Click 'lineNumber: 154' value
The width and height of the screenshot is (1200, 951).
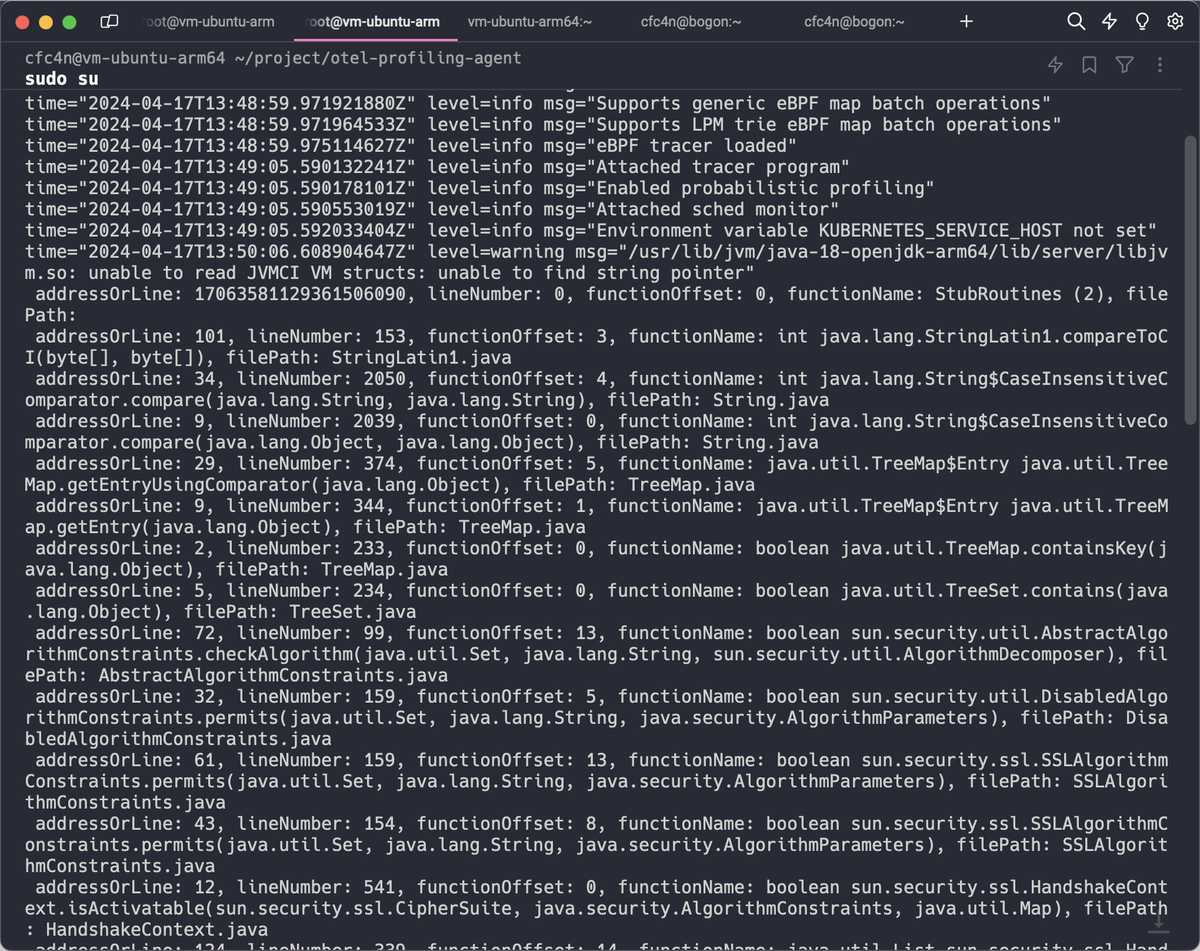pyautogui.click(x=315, y=823)
